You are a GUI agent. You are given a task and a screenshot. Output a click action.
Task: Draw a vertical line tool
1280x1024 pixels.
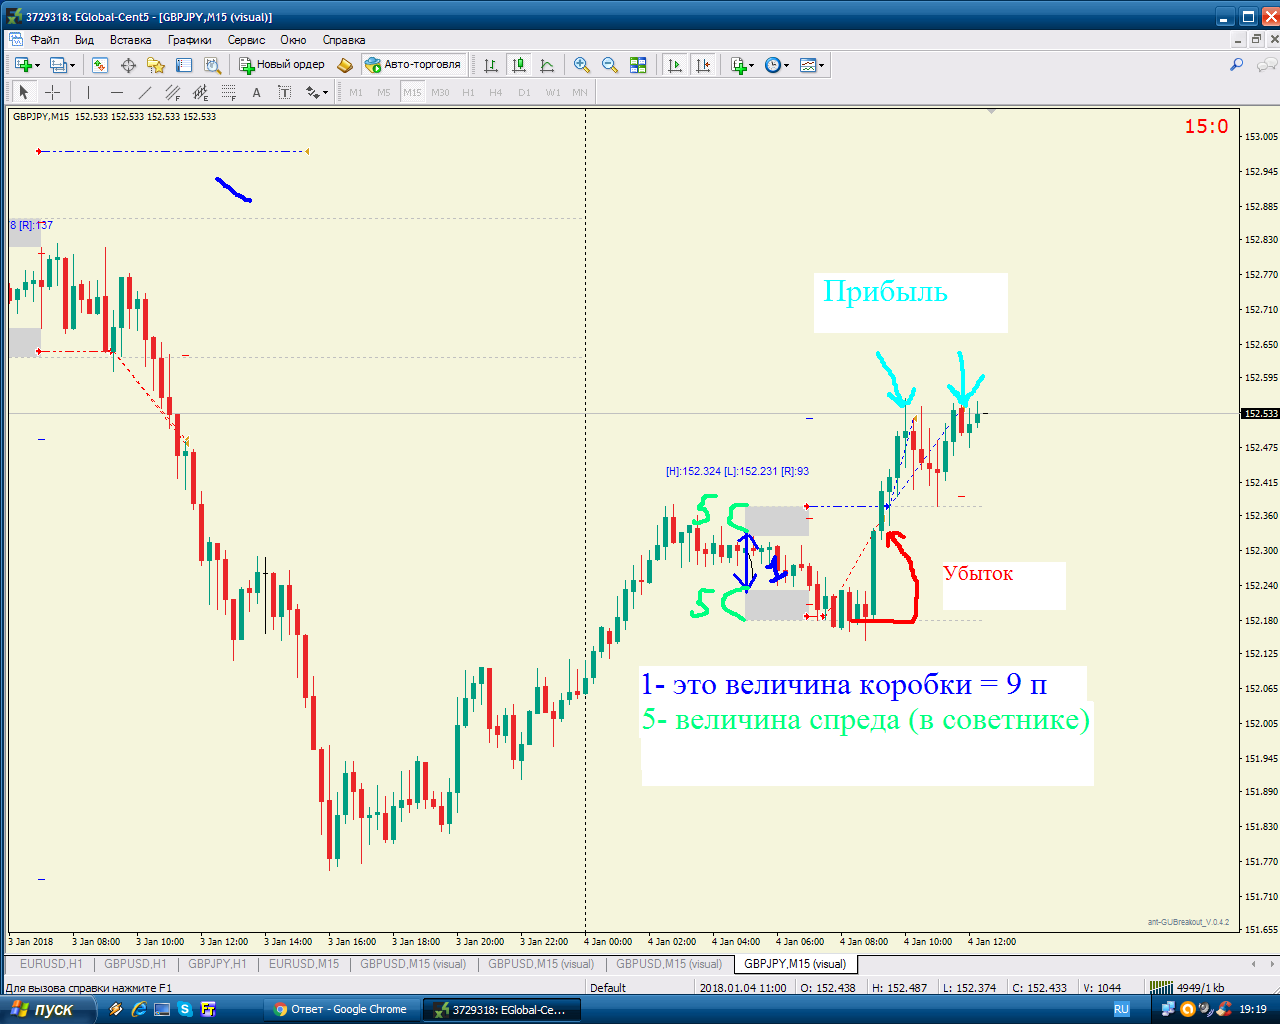point(88,92)
